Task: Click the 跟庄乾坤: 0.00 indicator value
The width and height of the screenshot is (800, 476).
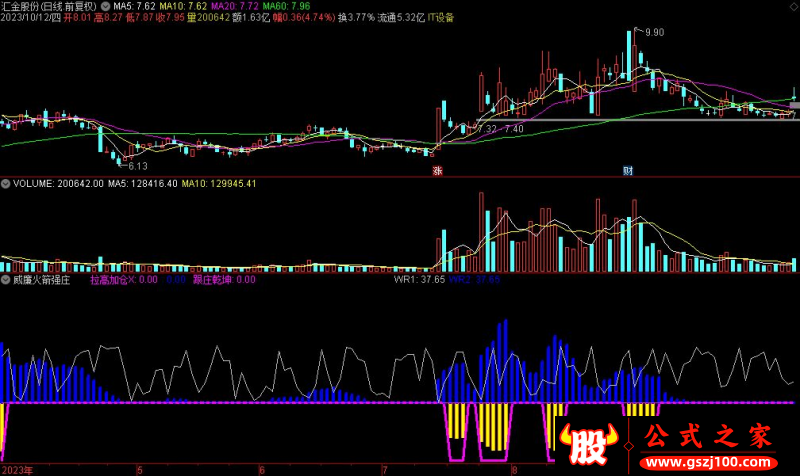Action: (x=224, y=280)
